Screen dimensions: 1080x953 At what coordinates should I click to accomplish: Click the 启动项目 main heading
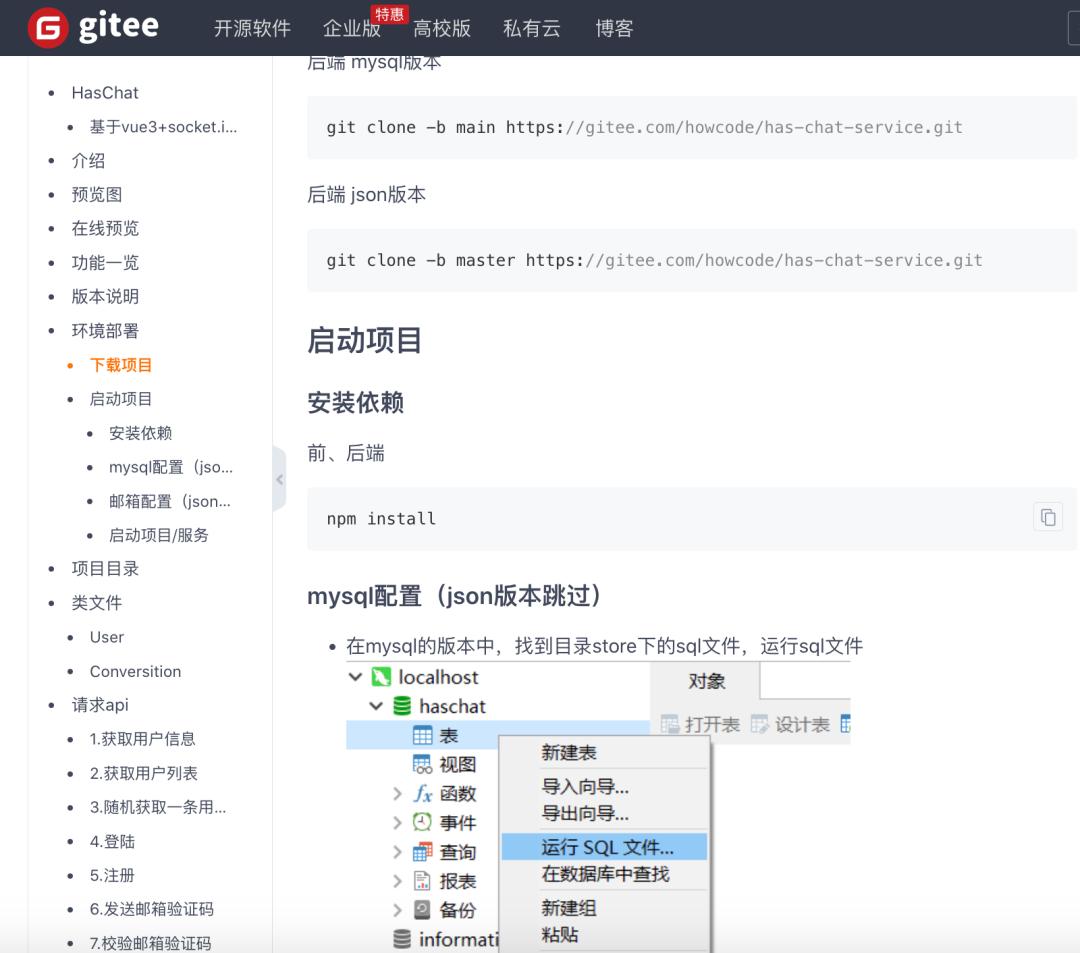point(364,340)
